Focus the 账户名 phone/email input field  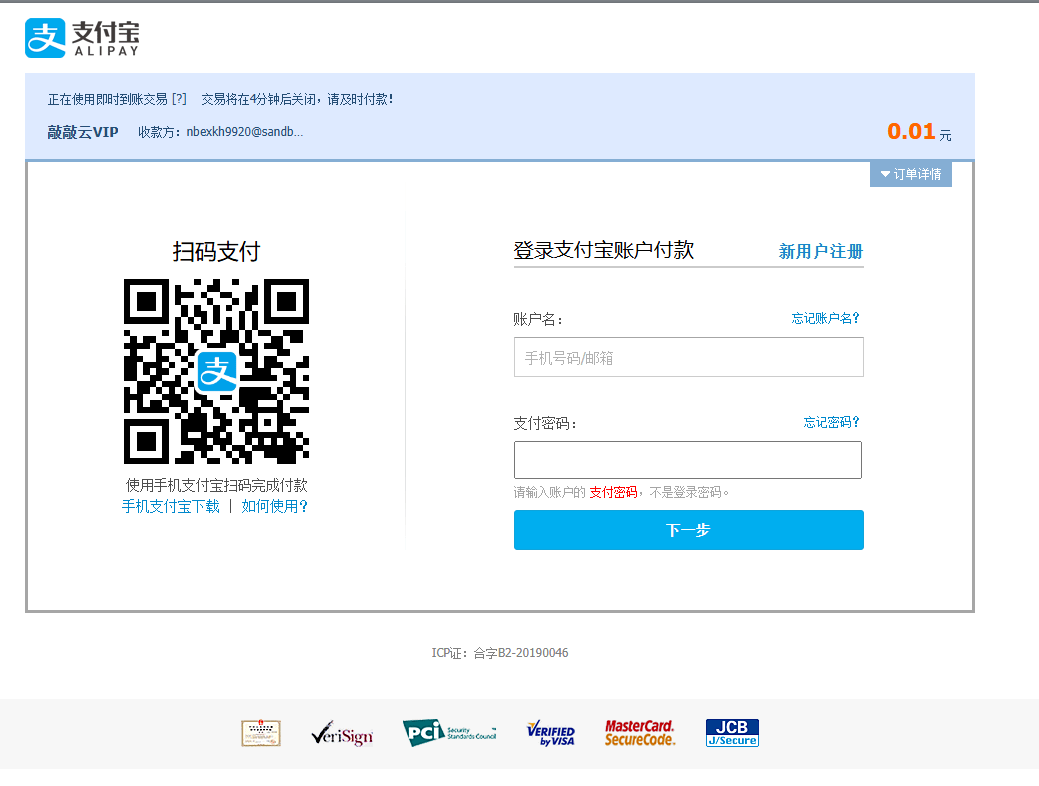(688, 357)
